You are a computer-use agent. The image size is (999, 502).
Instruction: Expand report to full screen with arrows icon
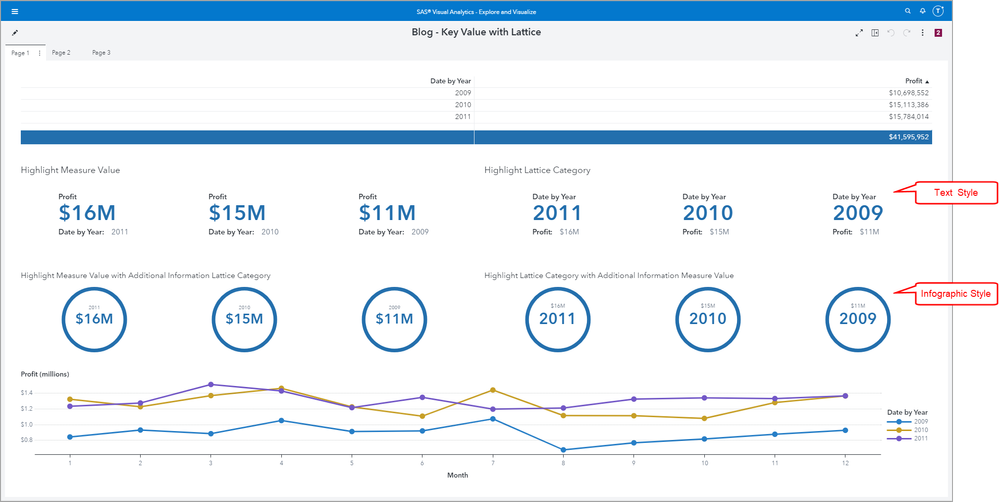click(859, 32)
